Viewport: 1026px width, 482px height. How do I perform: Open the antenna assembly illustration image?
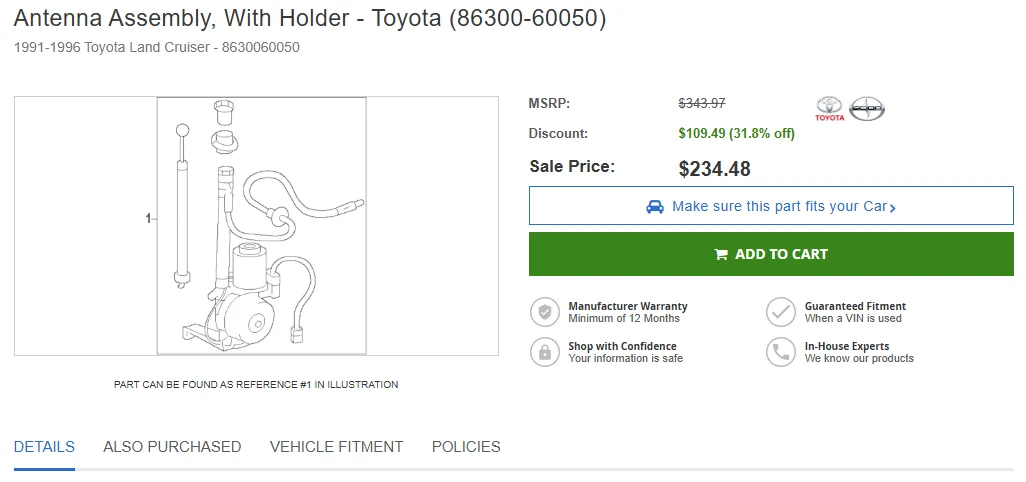click(262, 226)
